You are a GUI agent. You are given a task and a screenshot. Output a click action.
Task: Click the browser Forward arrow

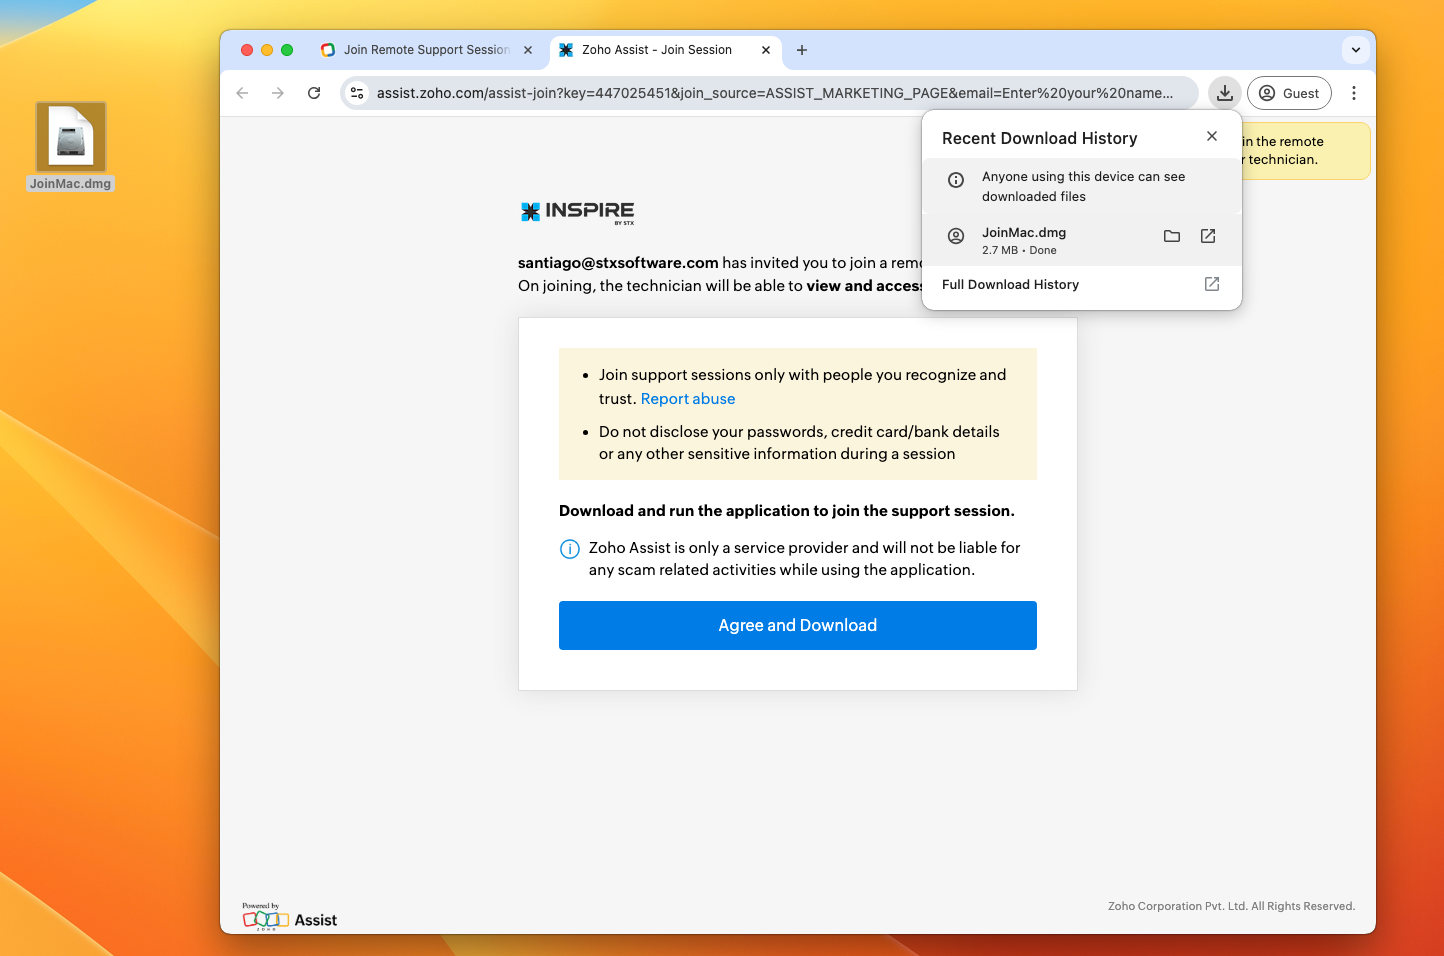coord(278,93)
